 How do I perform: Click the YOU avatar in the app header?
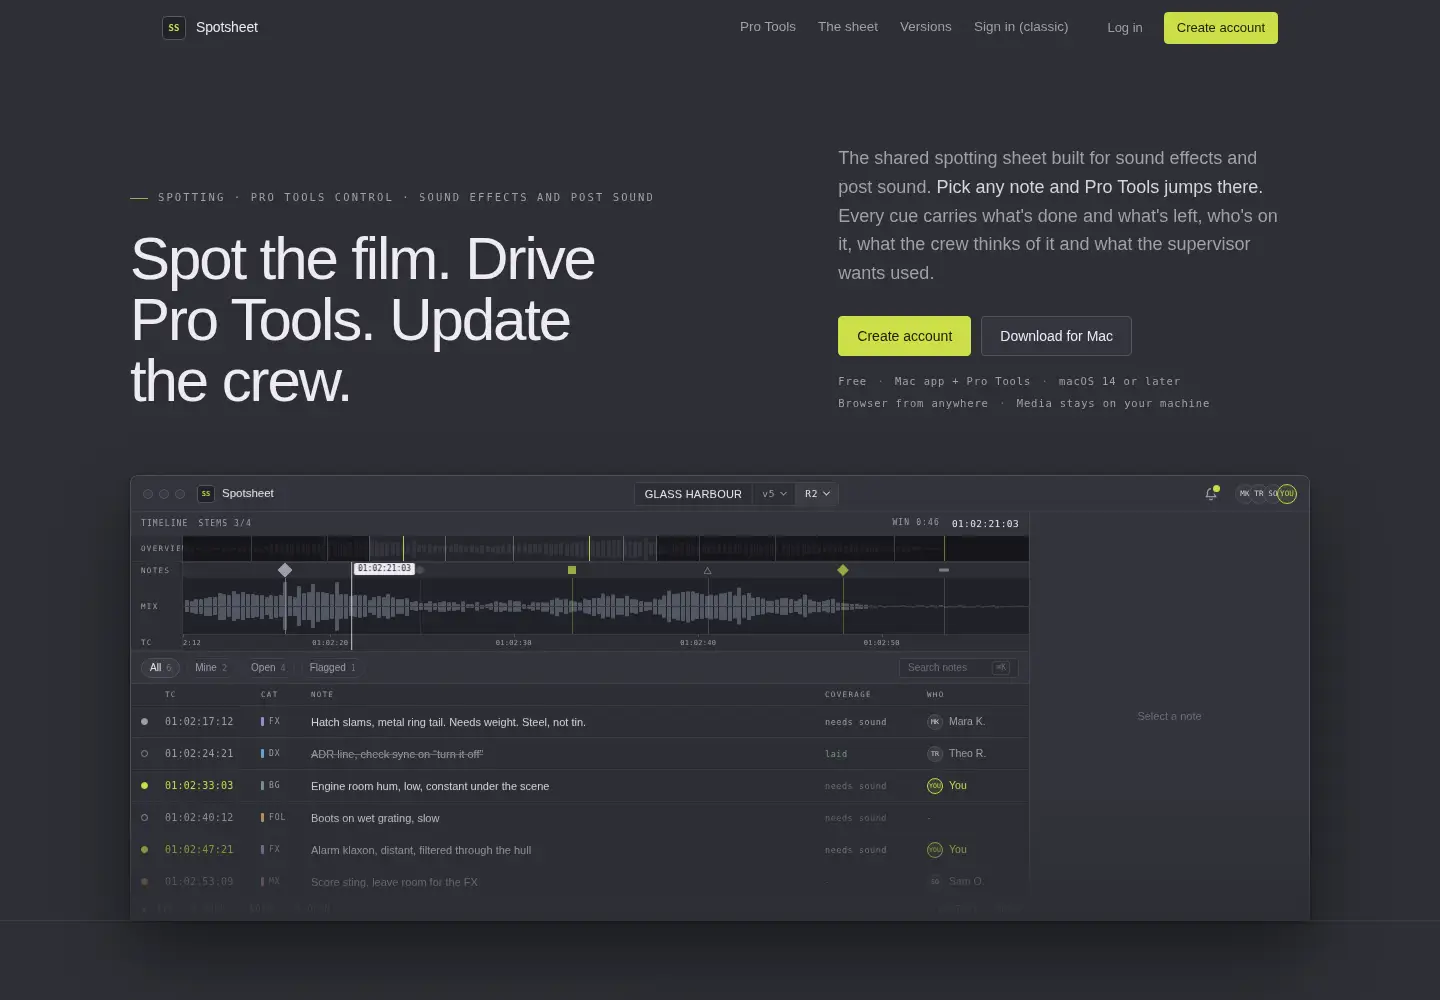pyautogui.click(x=1287, y=494)
